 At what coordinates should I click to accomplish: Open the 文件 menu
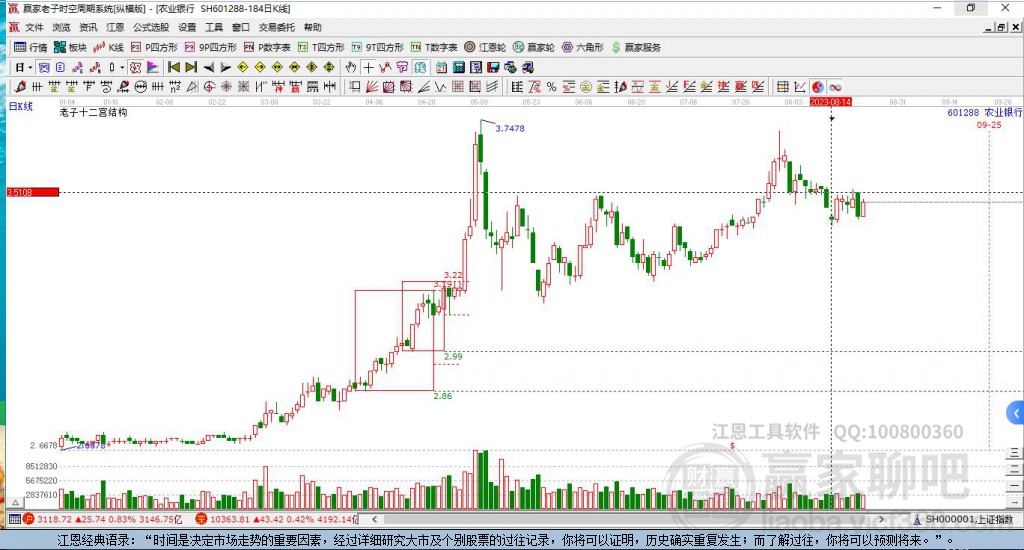(x=34, y=27)
